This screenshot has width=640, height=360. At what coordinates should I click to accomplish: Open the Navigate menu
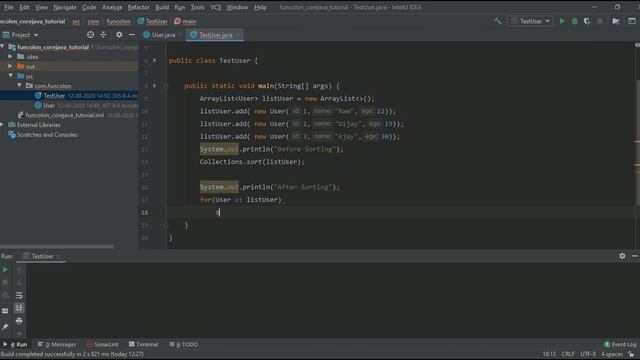click(x=64, y=7)
